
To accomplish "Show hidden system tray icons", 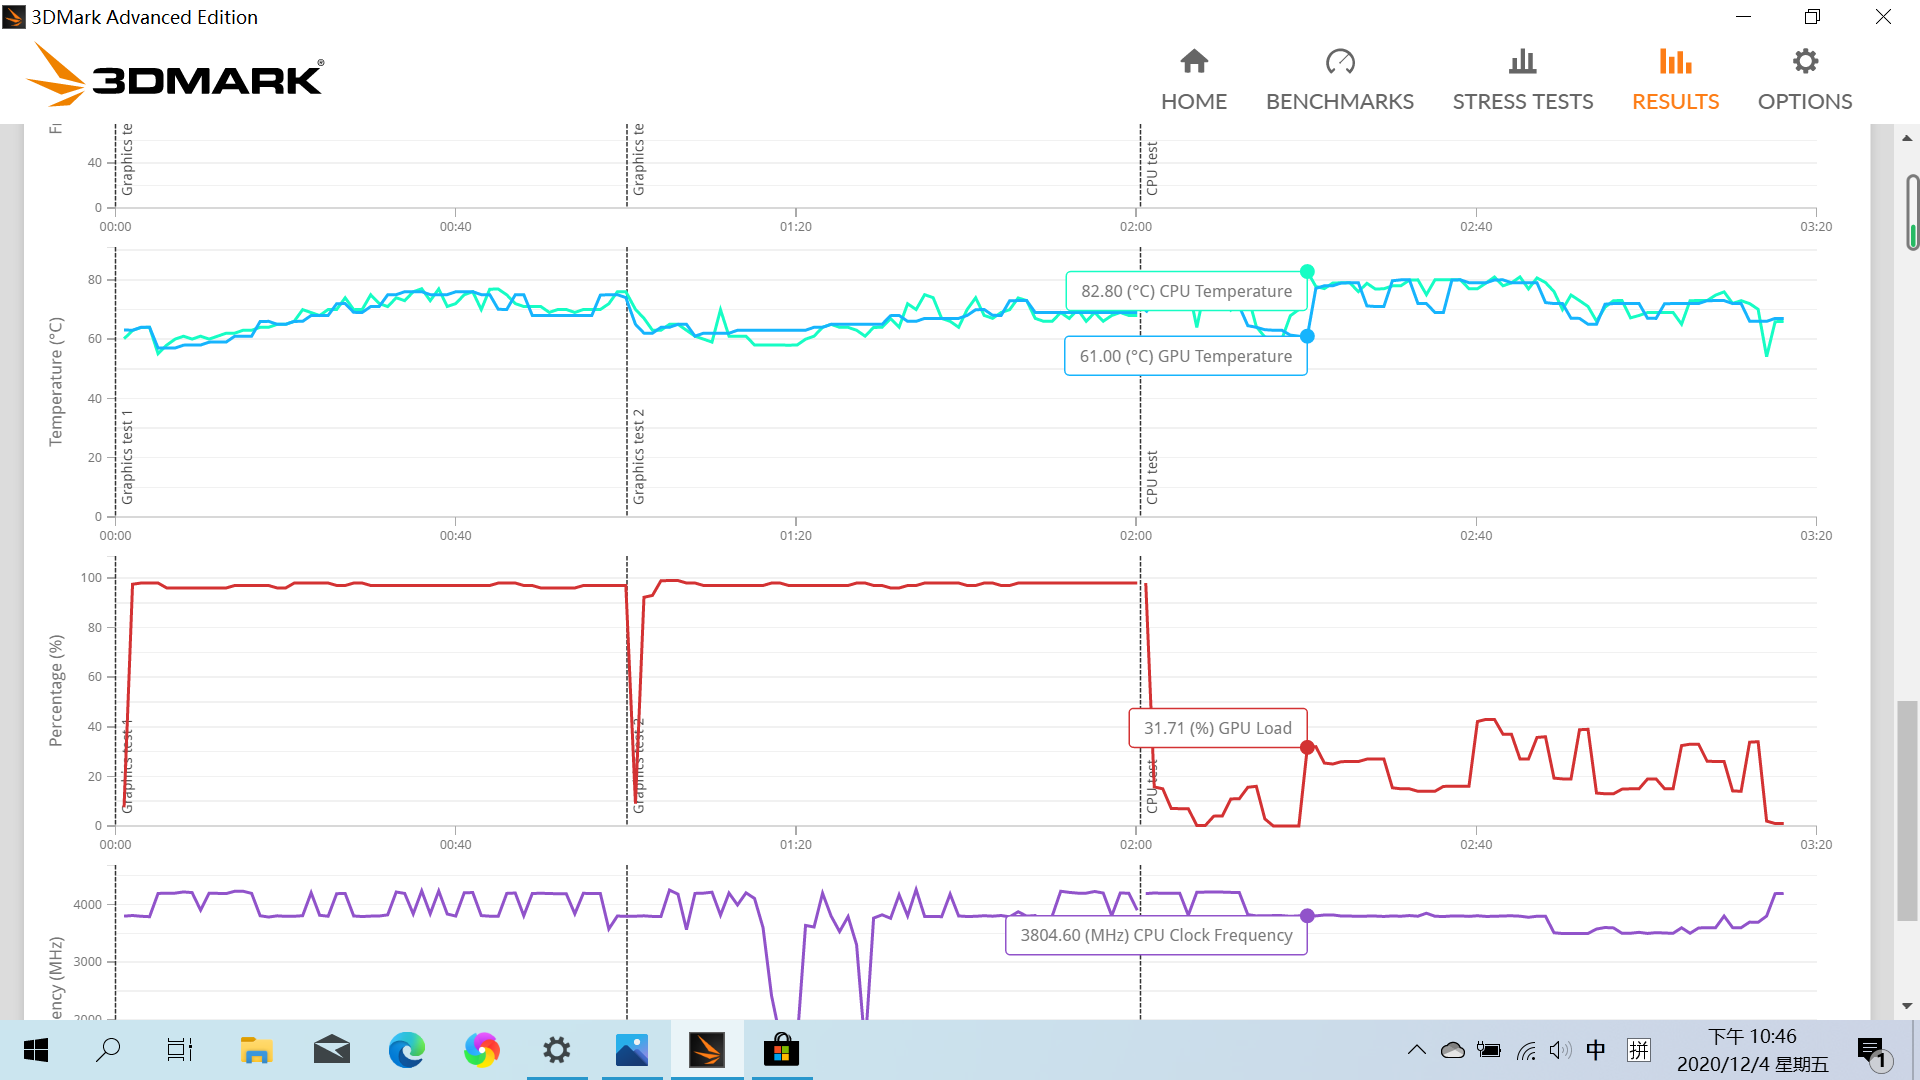I will [1416, 1050].
